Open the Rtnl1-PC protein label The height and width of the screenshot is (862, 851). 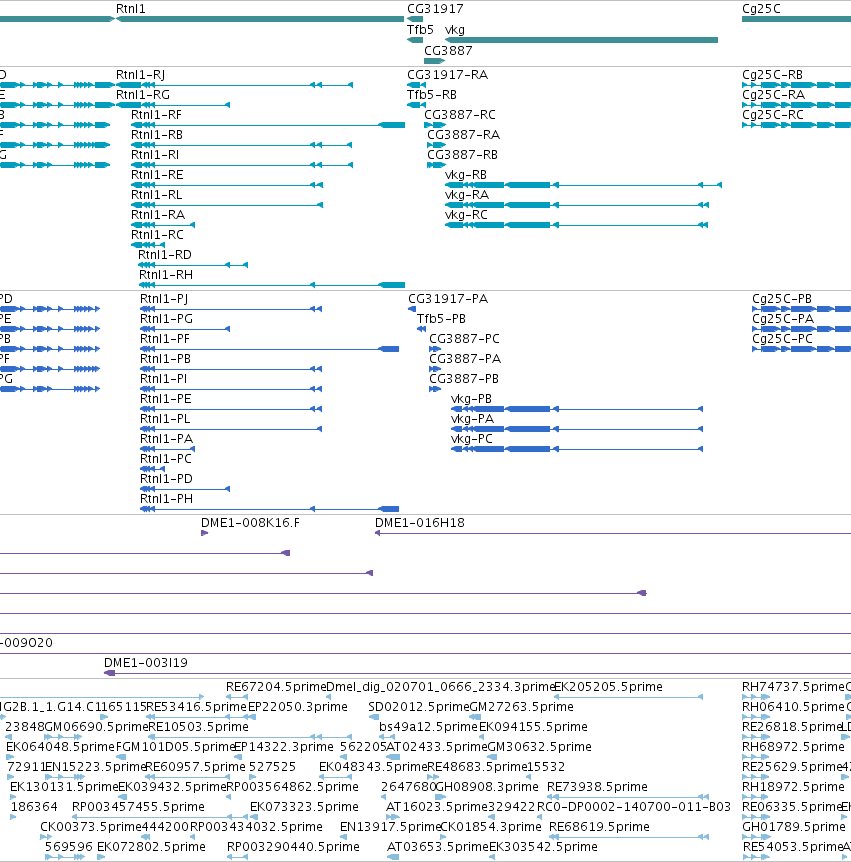pyautogui.click(x=166, y=459)
